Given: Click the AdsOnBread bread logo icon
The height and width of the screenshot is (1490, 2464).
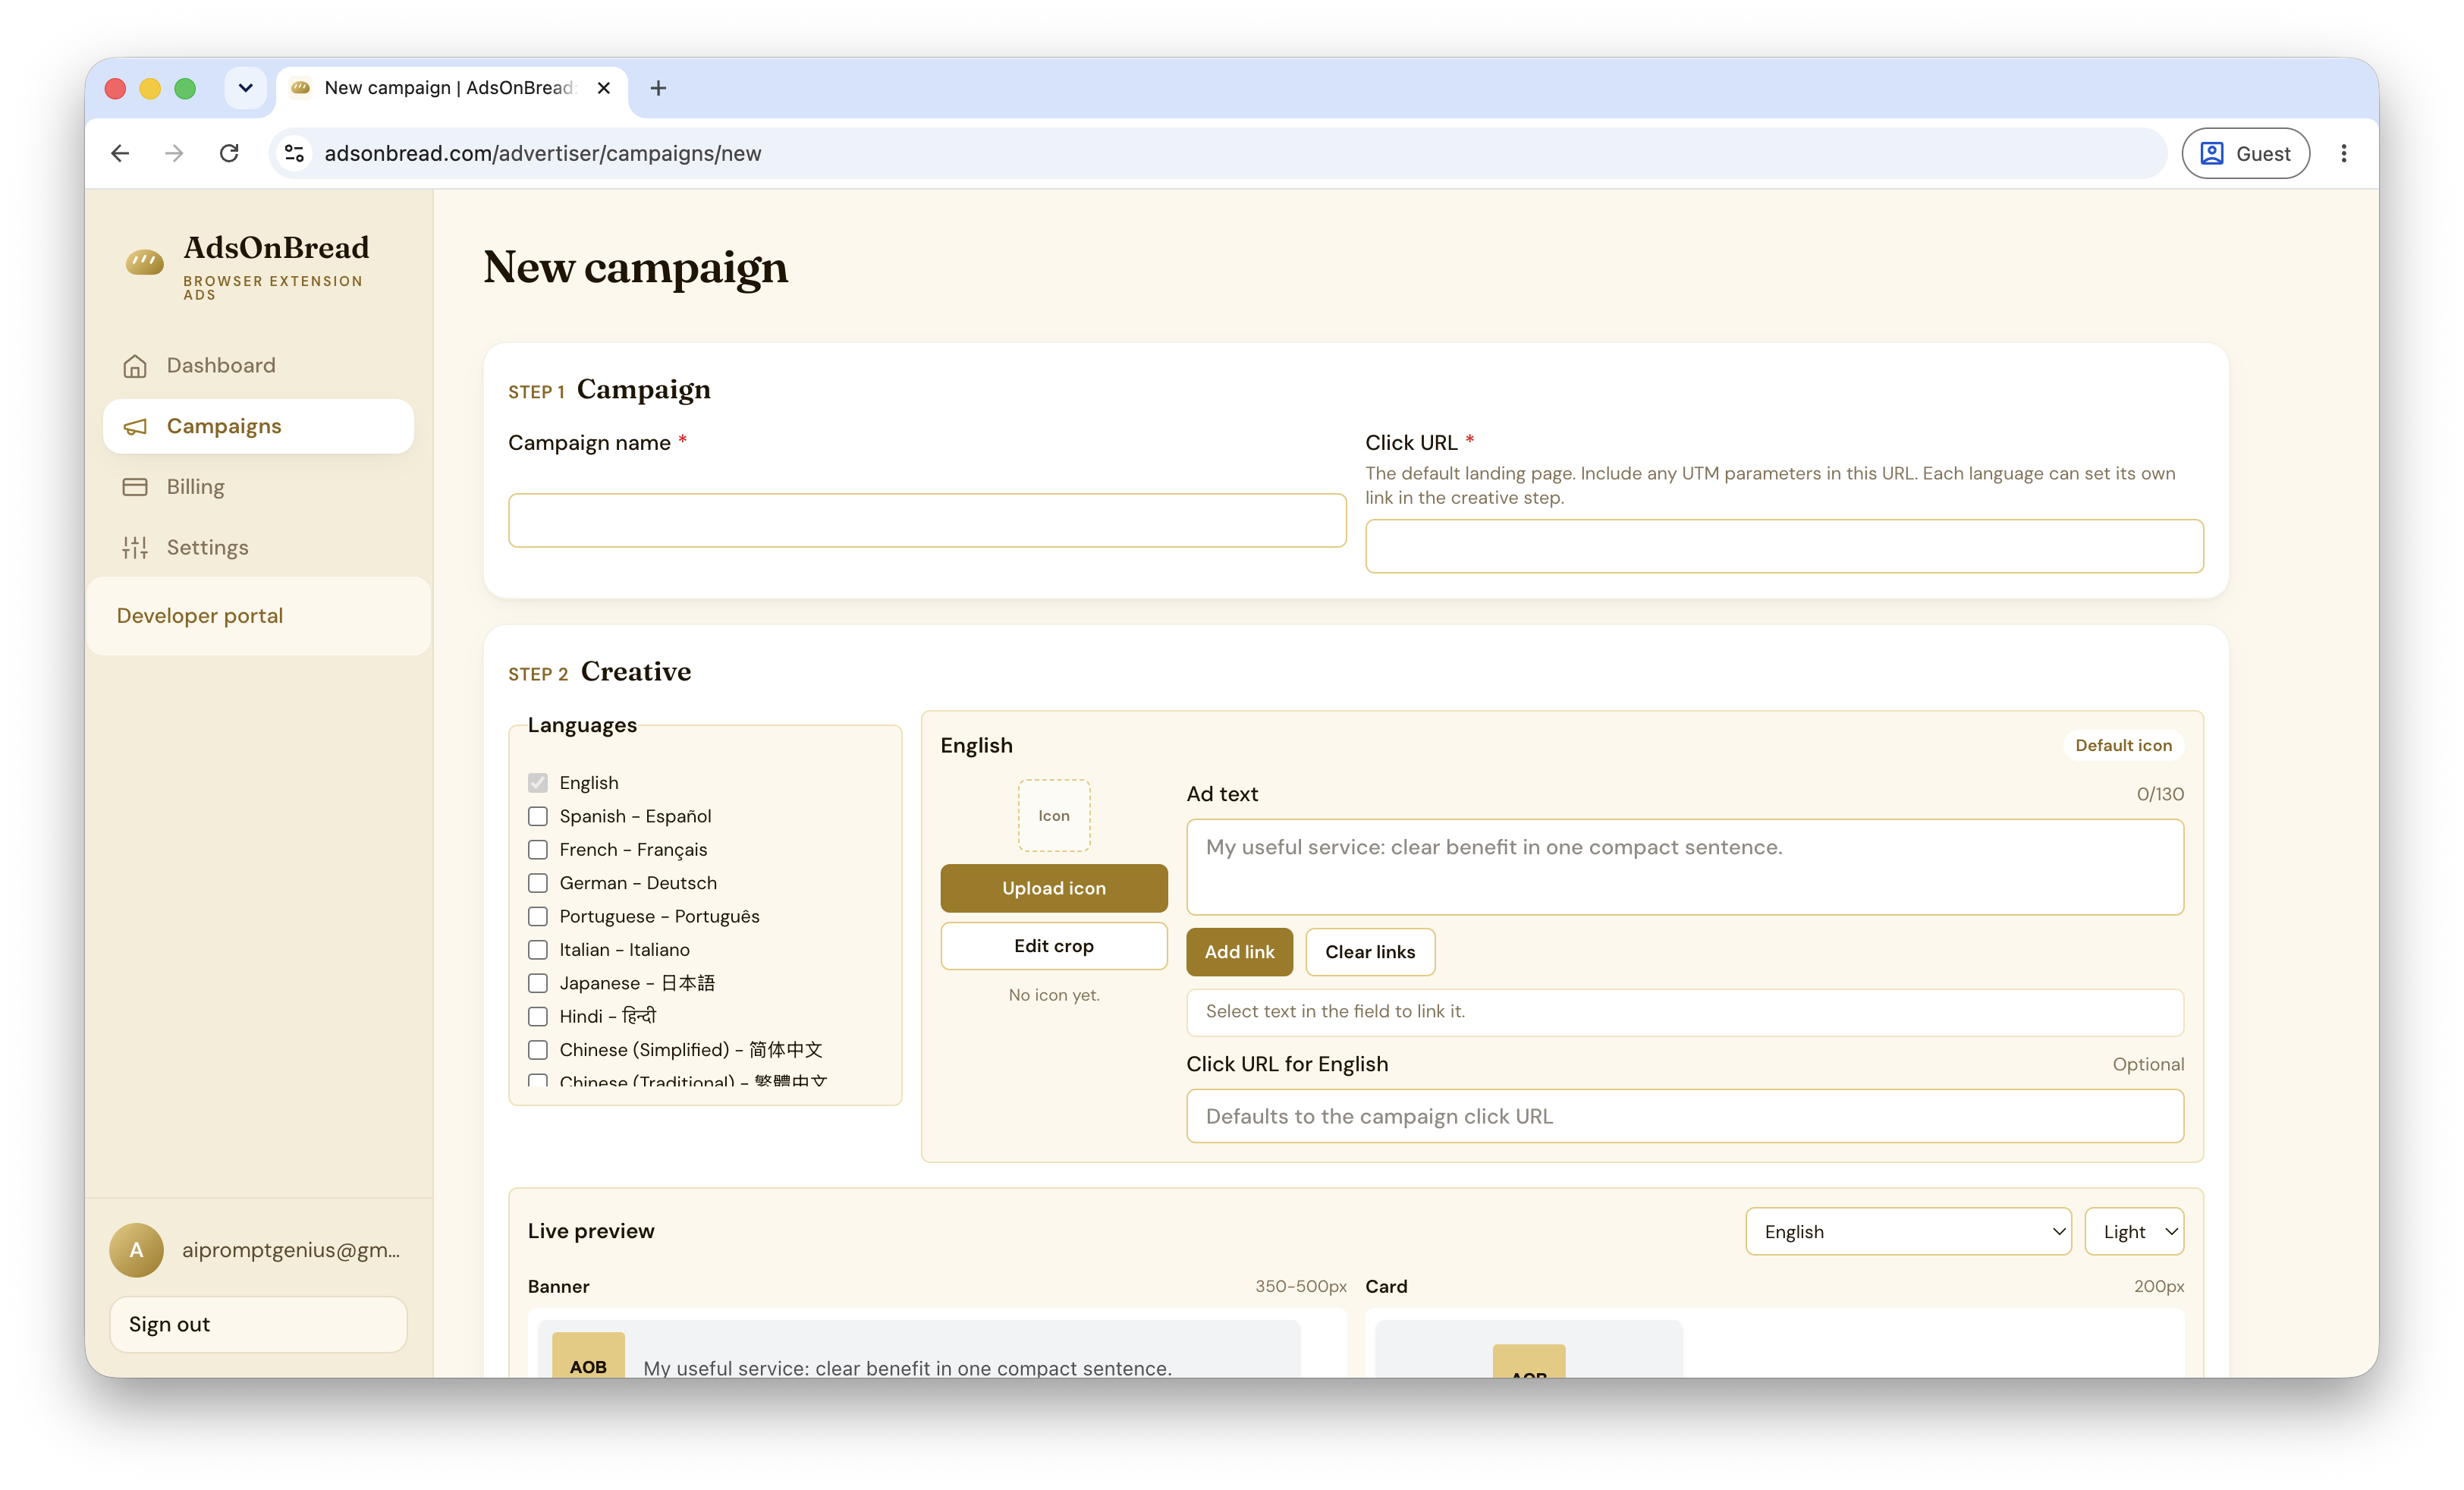Looking at the screenshot, I should [x=145, y=263].
